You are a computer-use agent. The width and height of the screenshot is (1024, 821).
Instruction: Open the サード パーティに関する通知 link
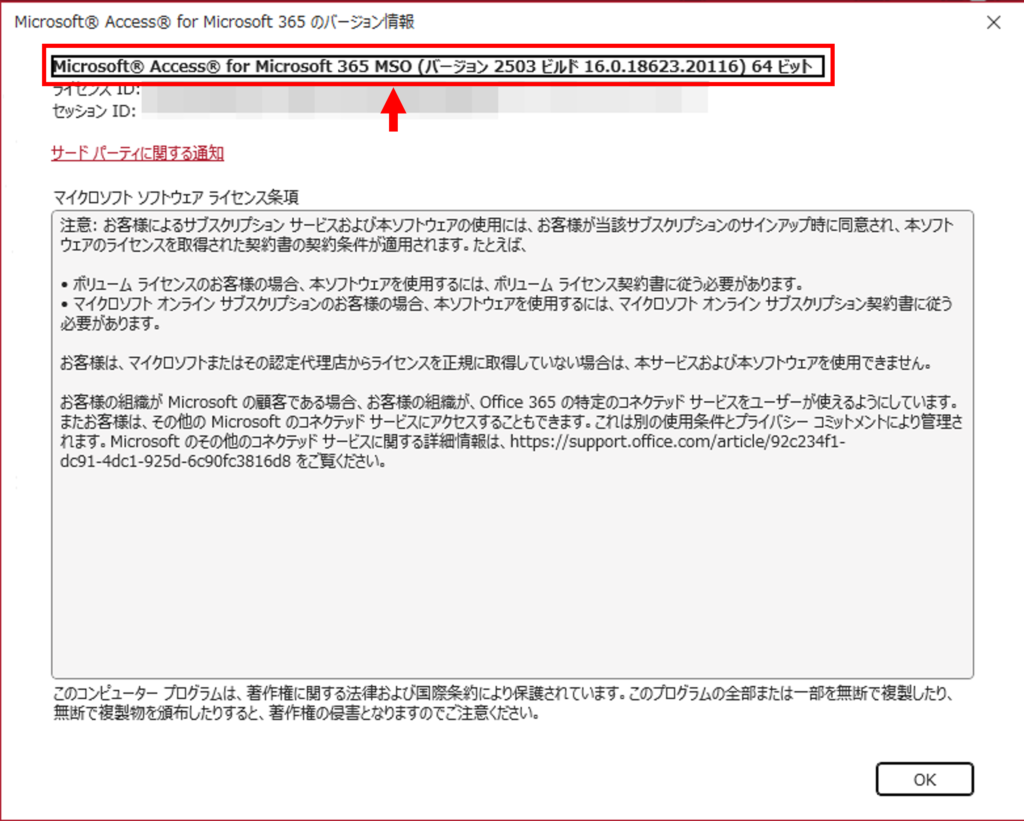pyautogui.click(x=137, y=153)
